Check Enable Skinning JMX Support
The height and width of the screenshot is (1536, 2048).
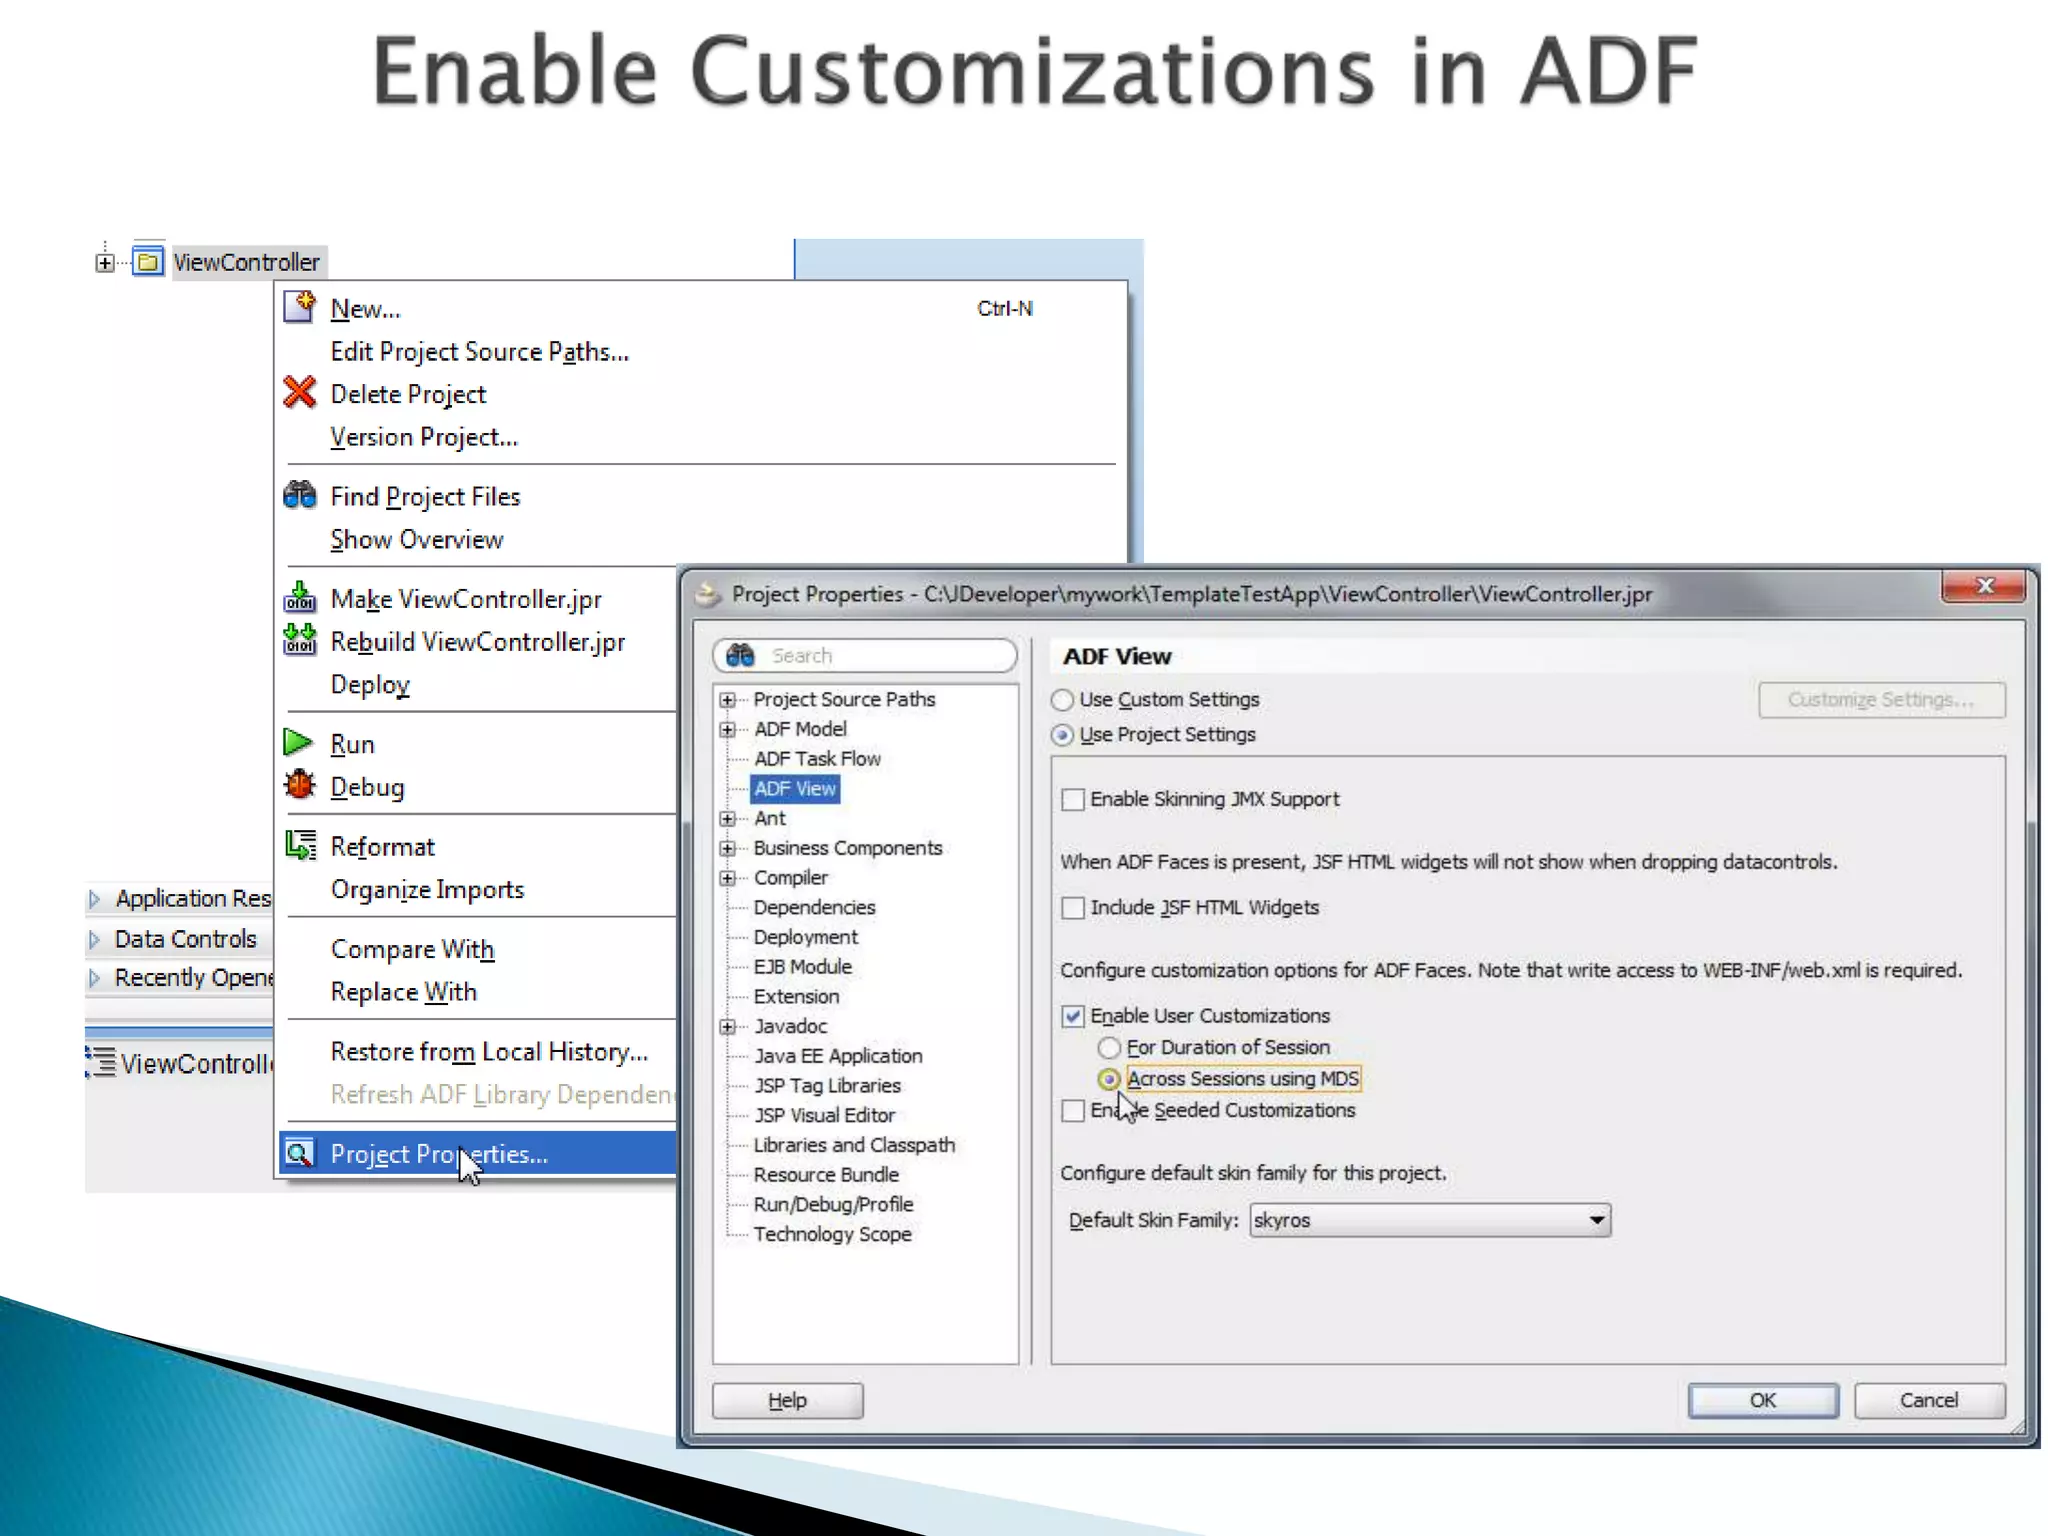(x=1073, y=799)
